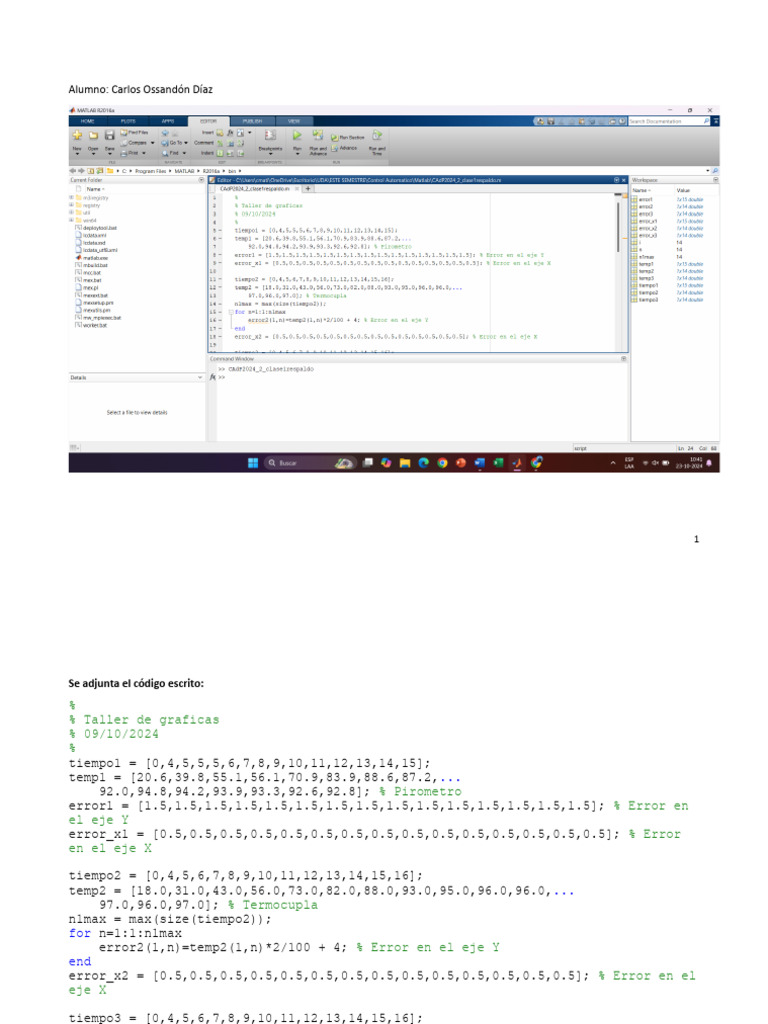This screenshot has width=768, height=1024.
Task: Open the temp1 variable in Workspace
Action: 647,263
